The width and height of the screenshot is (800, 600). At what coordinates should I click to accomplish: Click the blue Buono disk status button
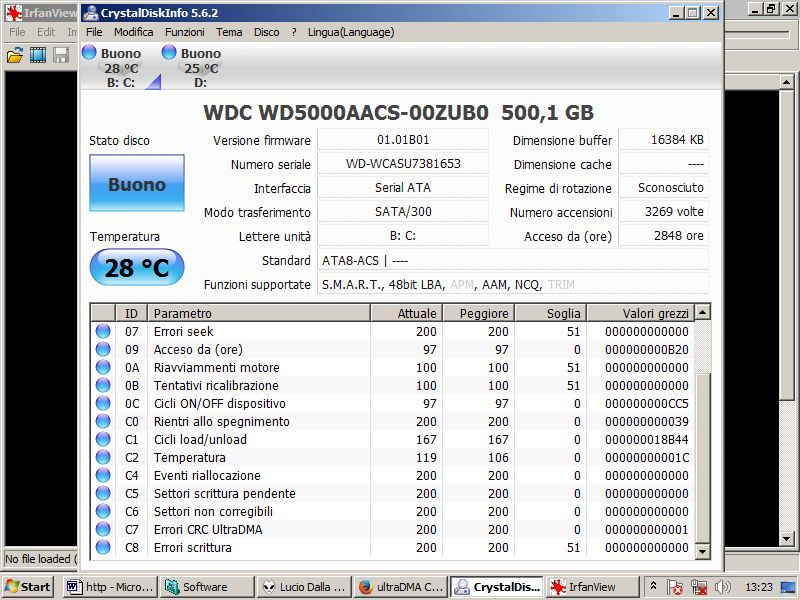pos(137,184)
